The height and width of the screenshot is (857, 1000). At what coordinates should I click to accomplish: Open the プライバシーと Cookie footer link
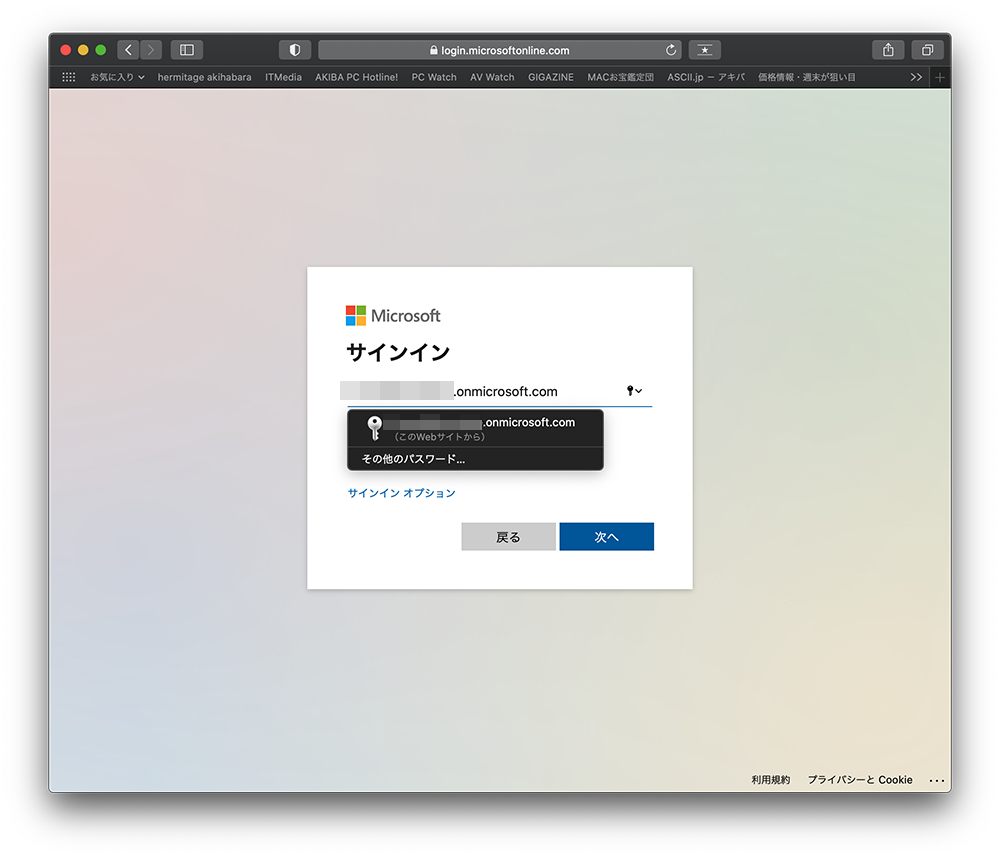[x=860, y=780]
